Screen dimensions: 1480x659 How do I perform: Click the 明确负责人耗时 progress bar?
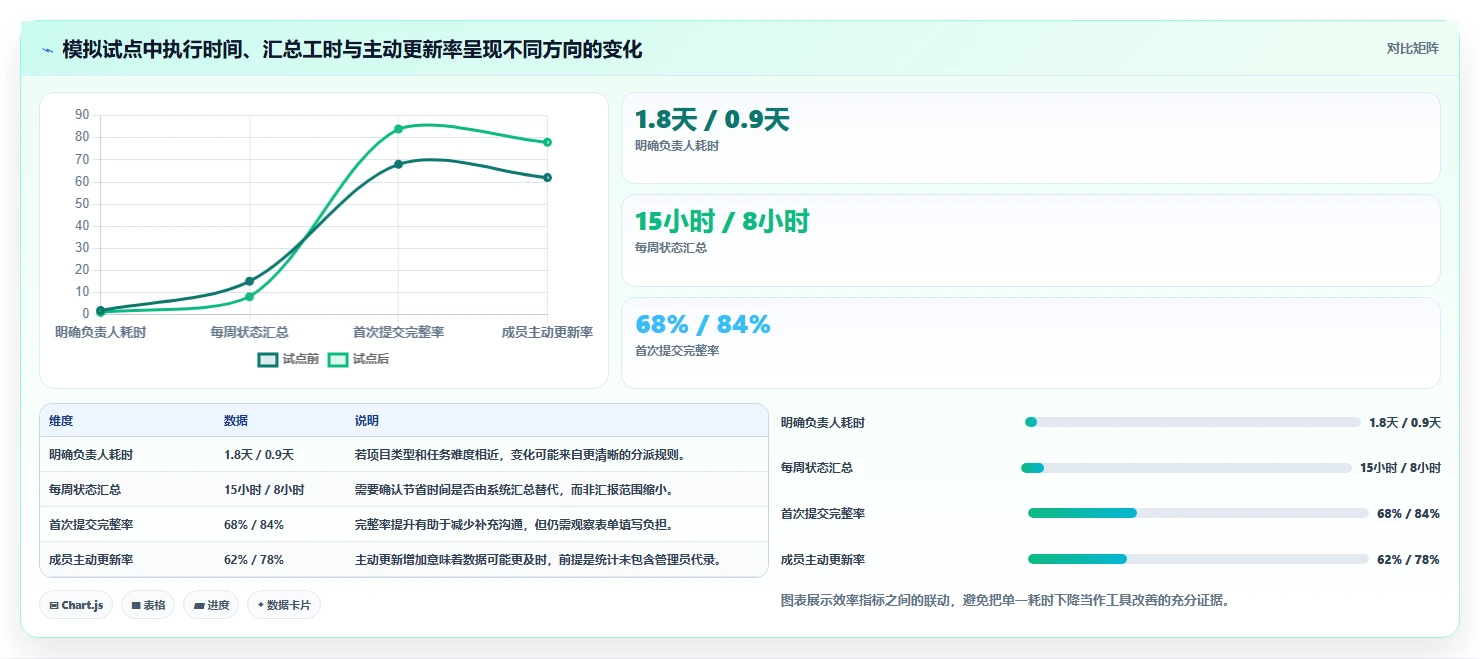(1193, 422)
